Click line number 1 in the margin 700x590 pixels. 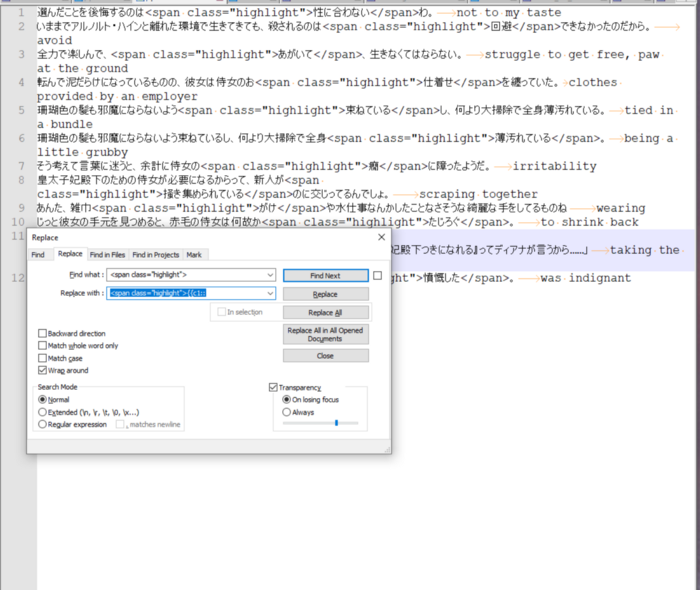[x=21, y=12]
